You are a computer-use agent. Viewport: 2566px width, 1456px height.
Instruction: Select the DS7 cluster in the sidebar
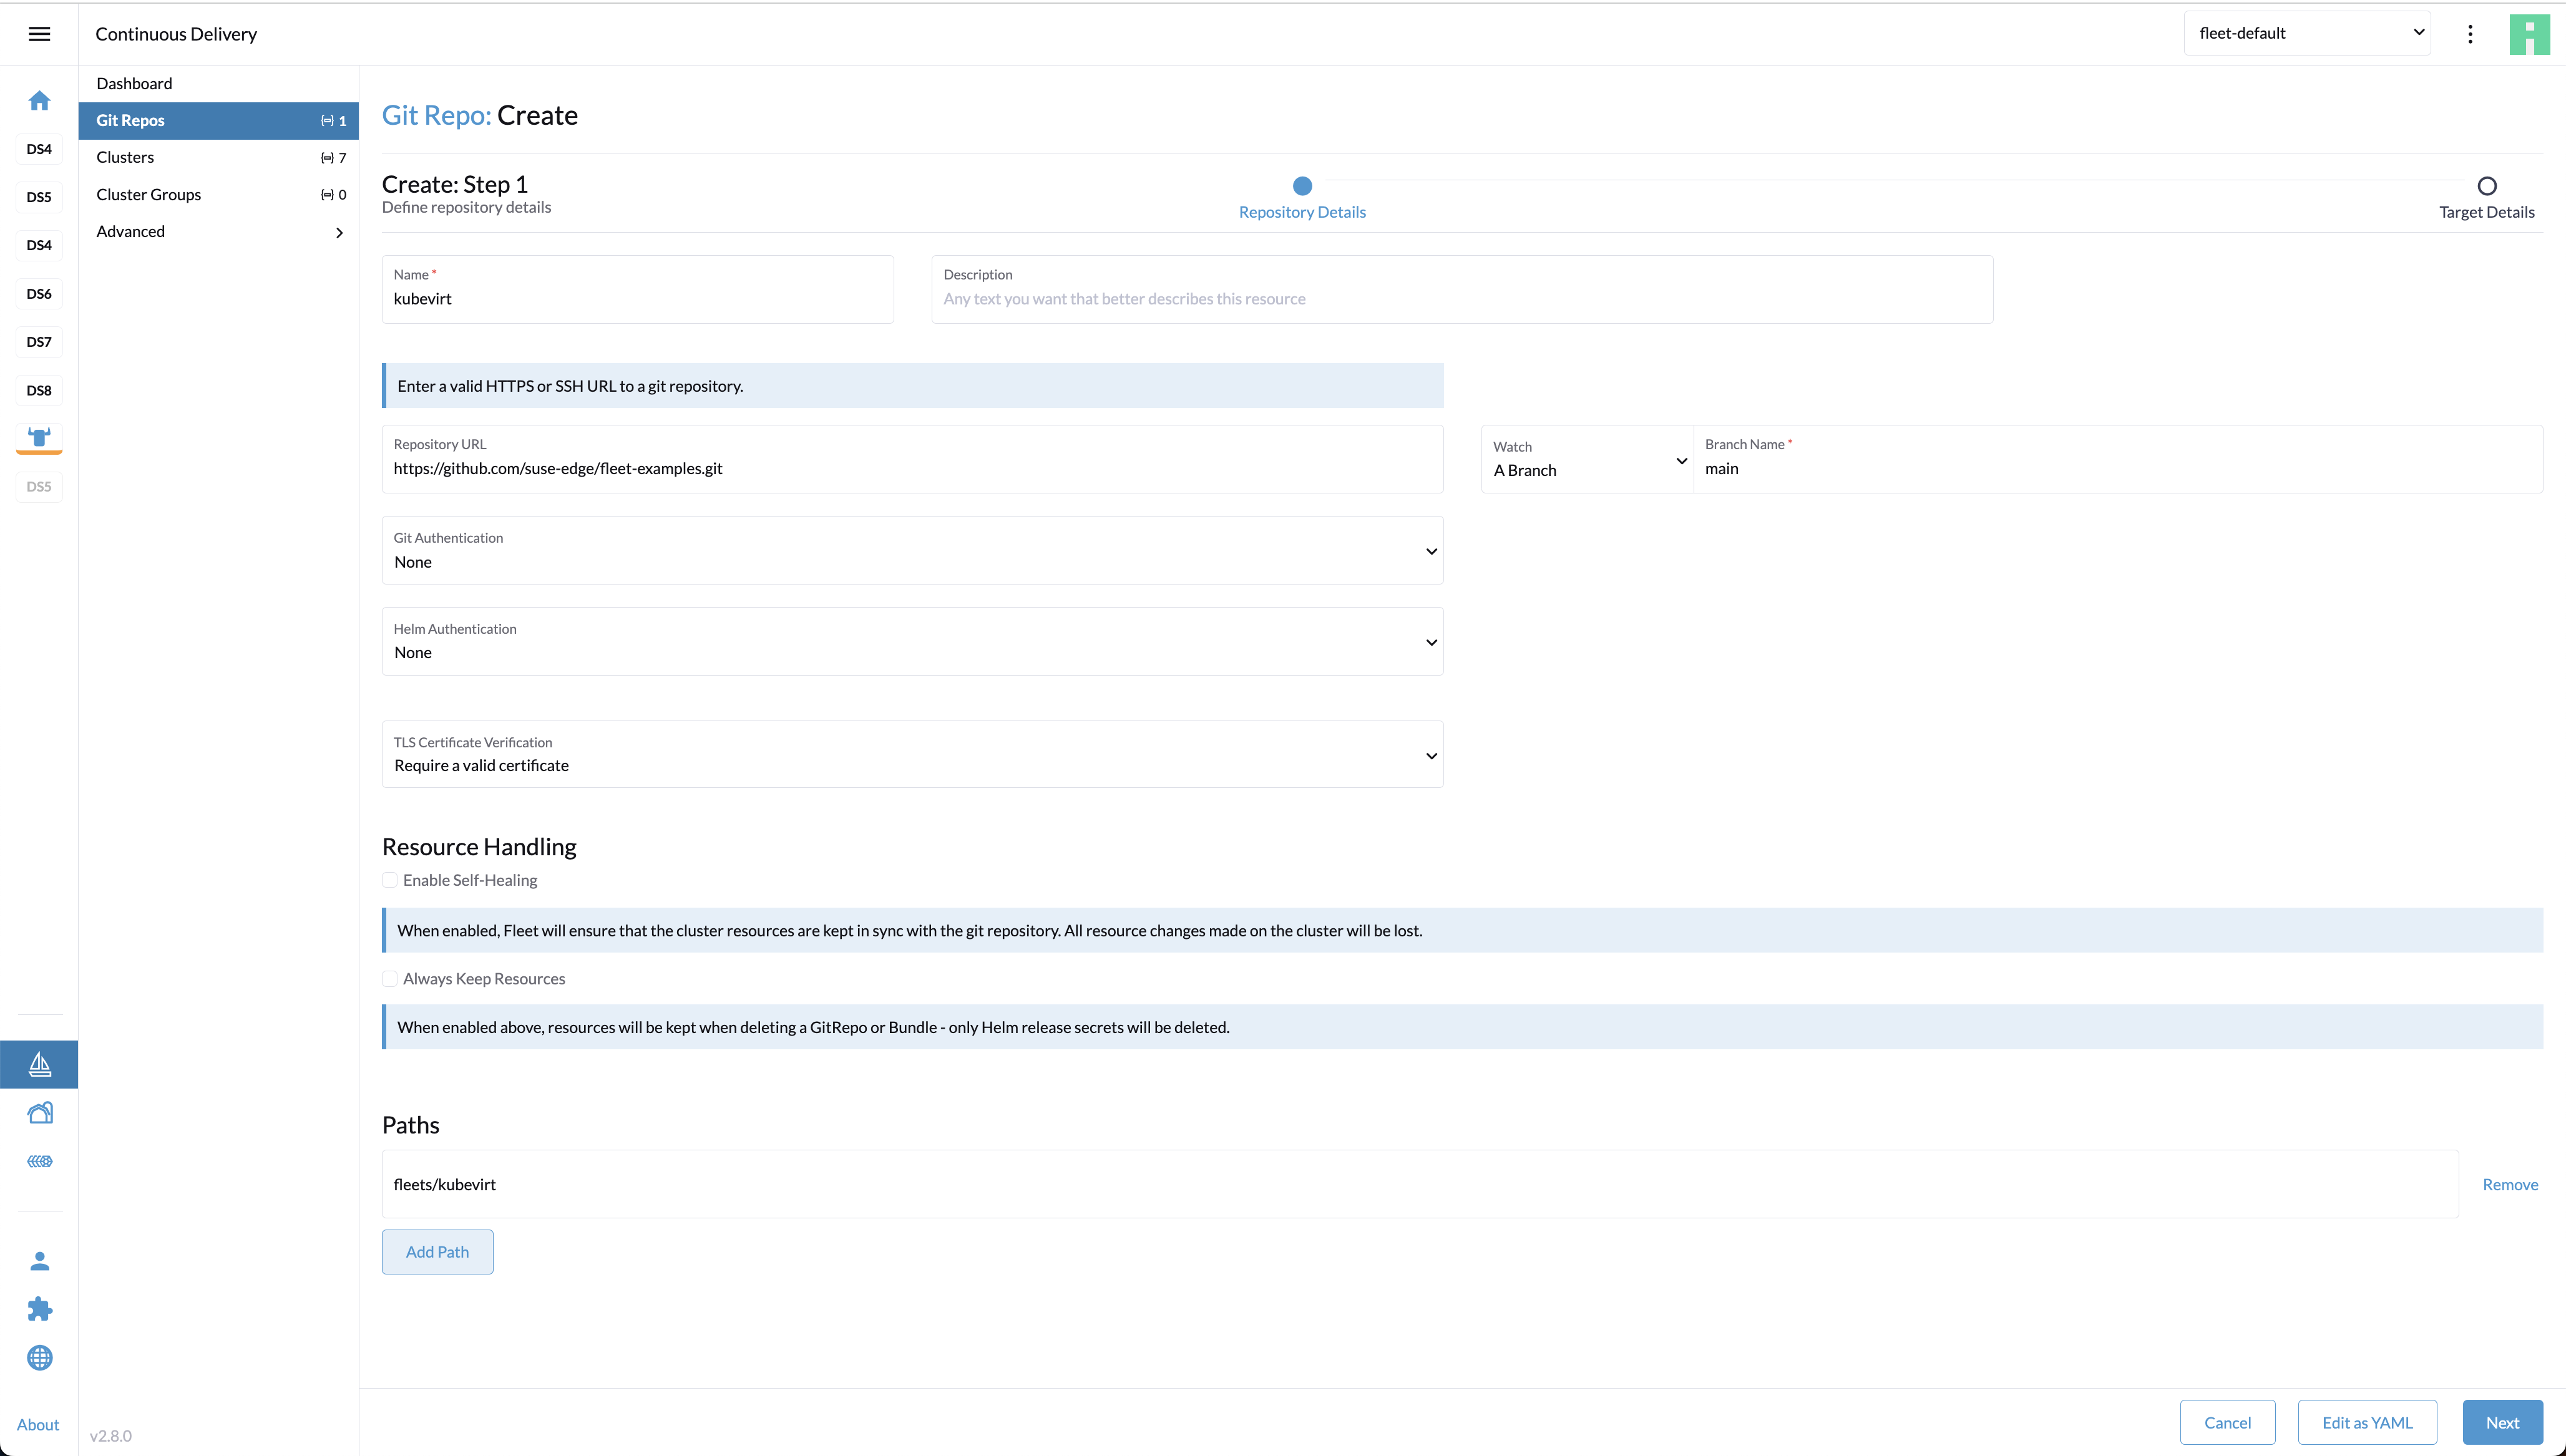click(x=39, y=341)
